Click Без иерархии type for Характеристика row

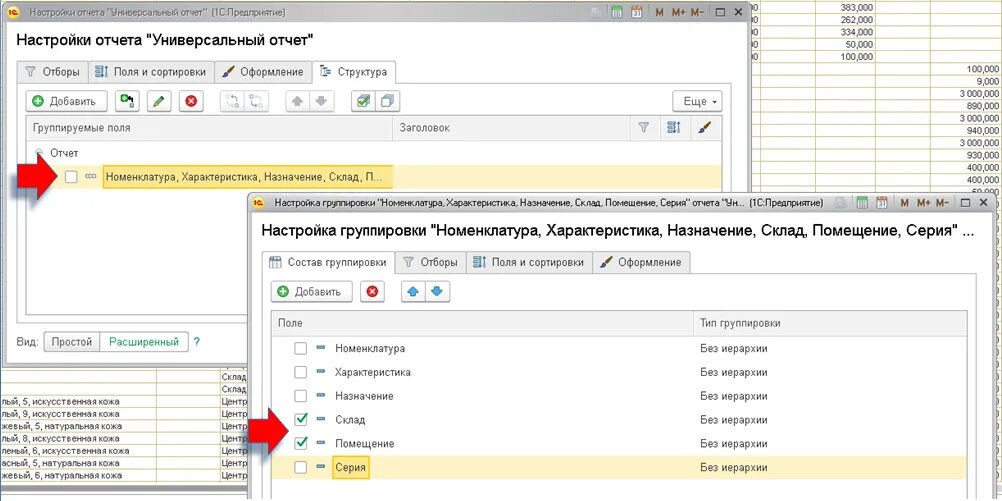point(734,373)
